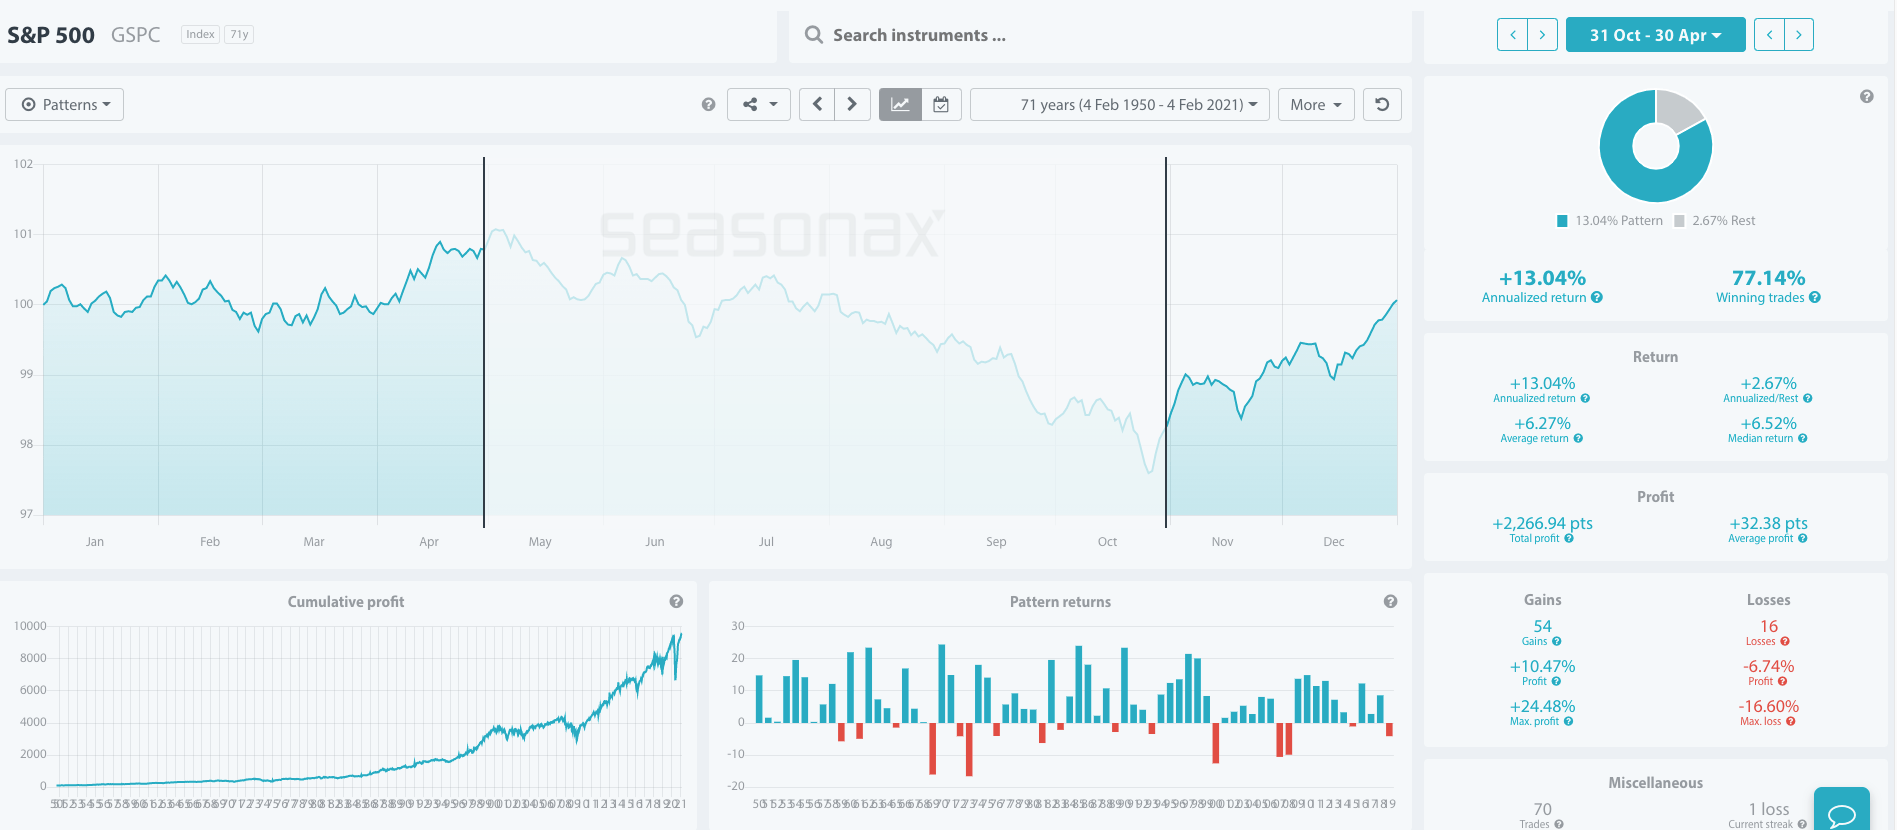The width and height of the screenshot is (1897, 830).
Task: Click the pattern end marker line in October
Action: coord(1166,342)
